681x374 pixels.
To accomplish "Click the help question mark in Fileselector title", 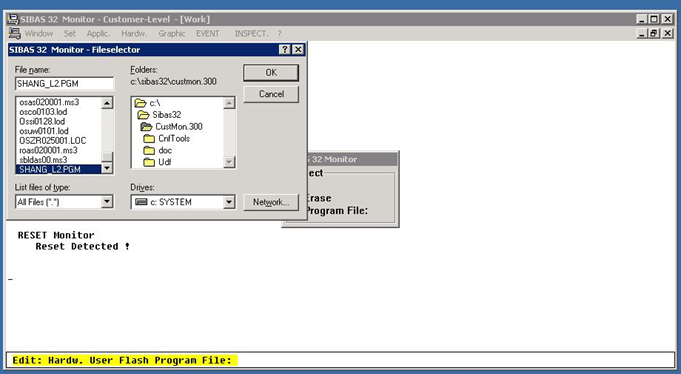I will click(284, 50).
